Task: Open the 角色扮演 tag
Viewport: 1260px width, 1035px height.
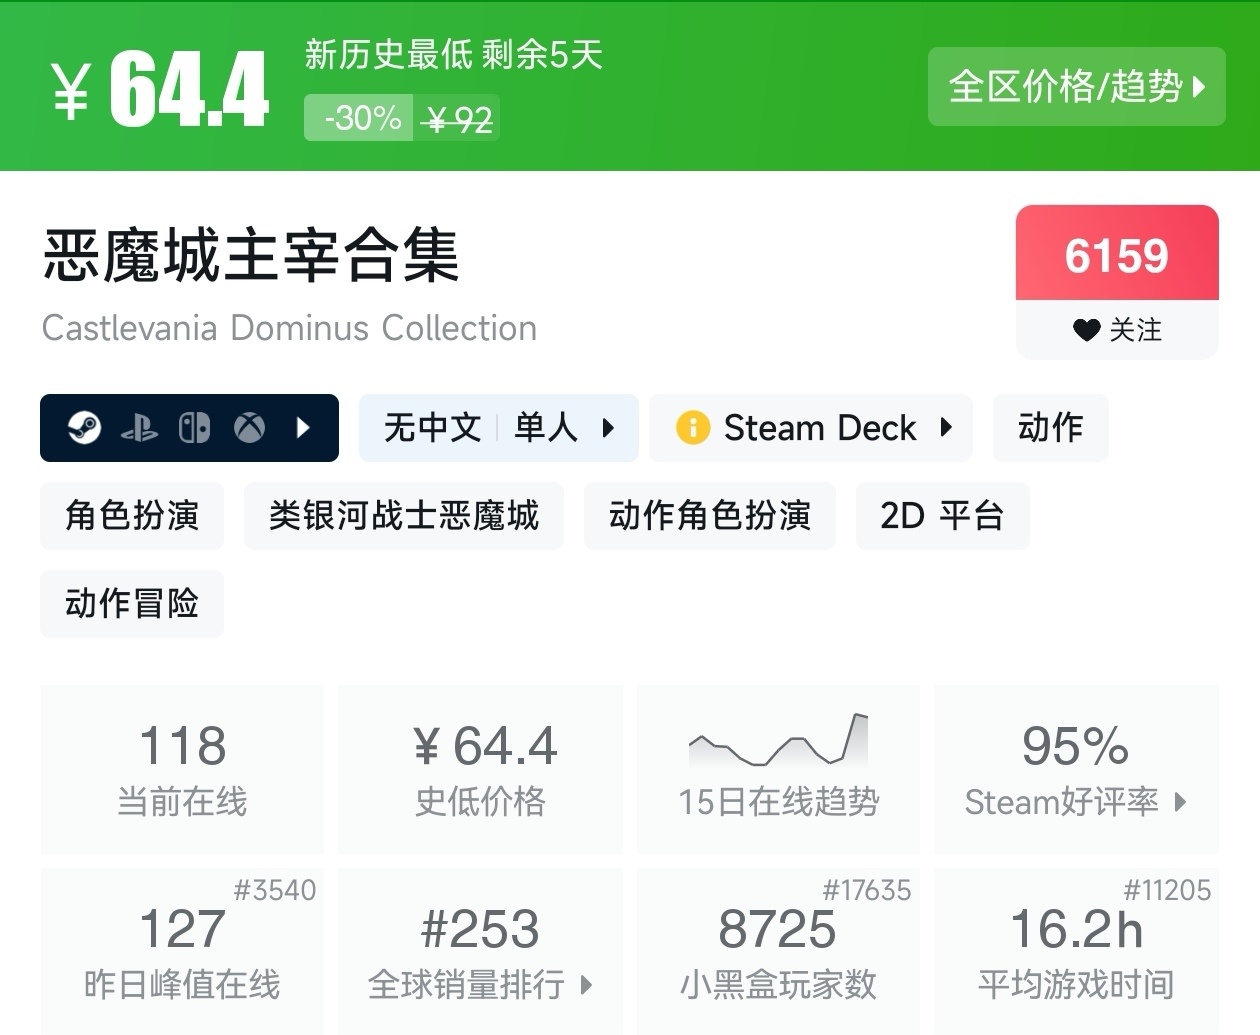Action: 131,516
